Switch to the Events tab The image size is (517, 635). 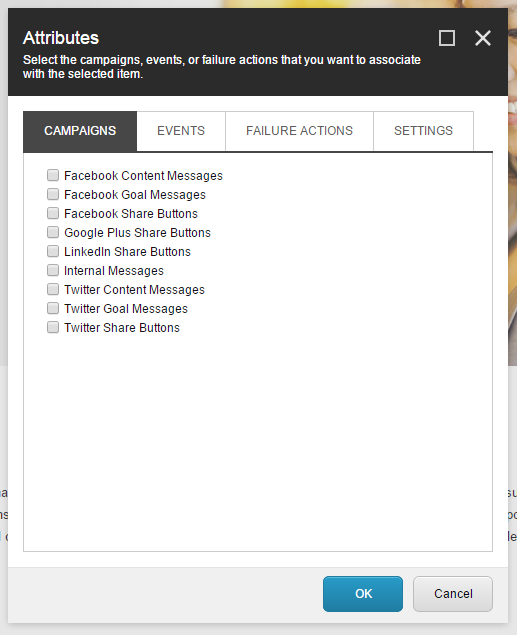[x=181, y=131]
